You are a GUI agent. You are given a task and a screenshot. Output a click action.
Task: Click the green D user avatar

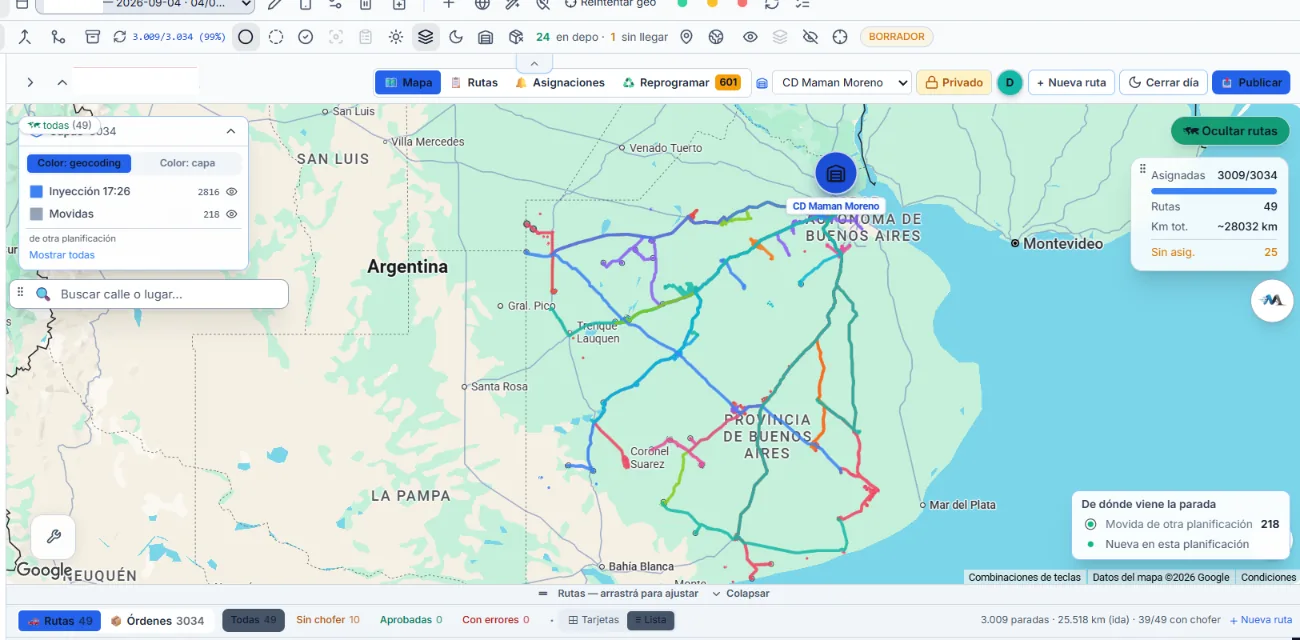(x=1009, y=82)
